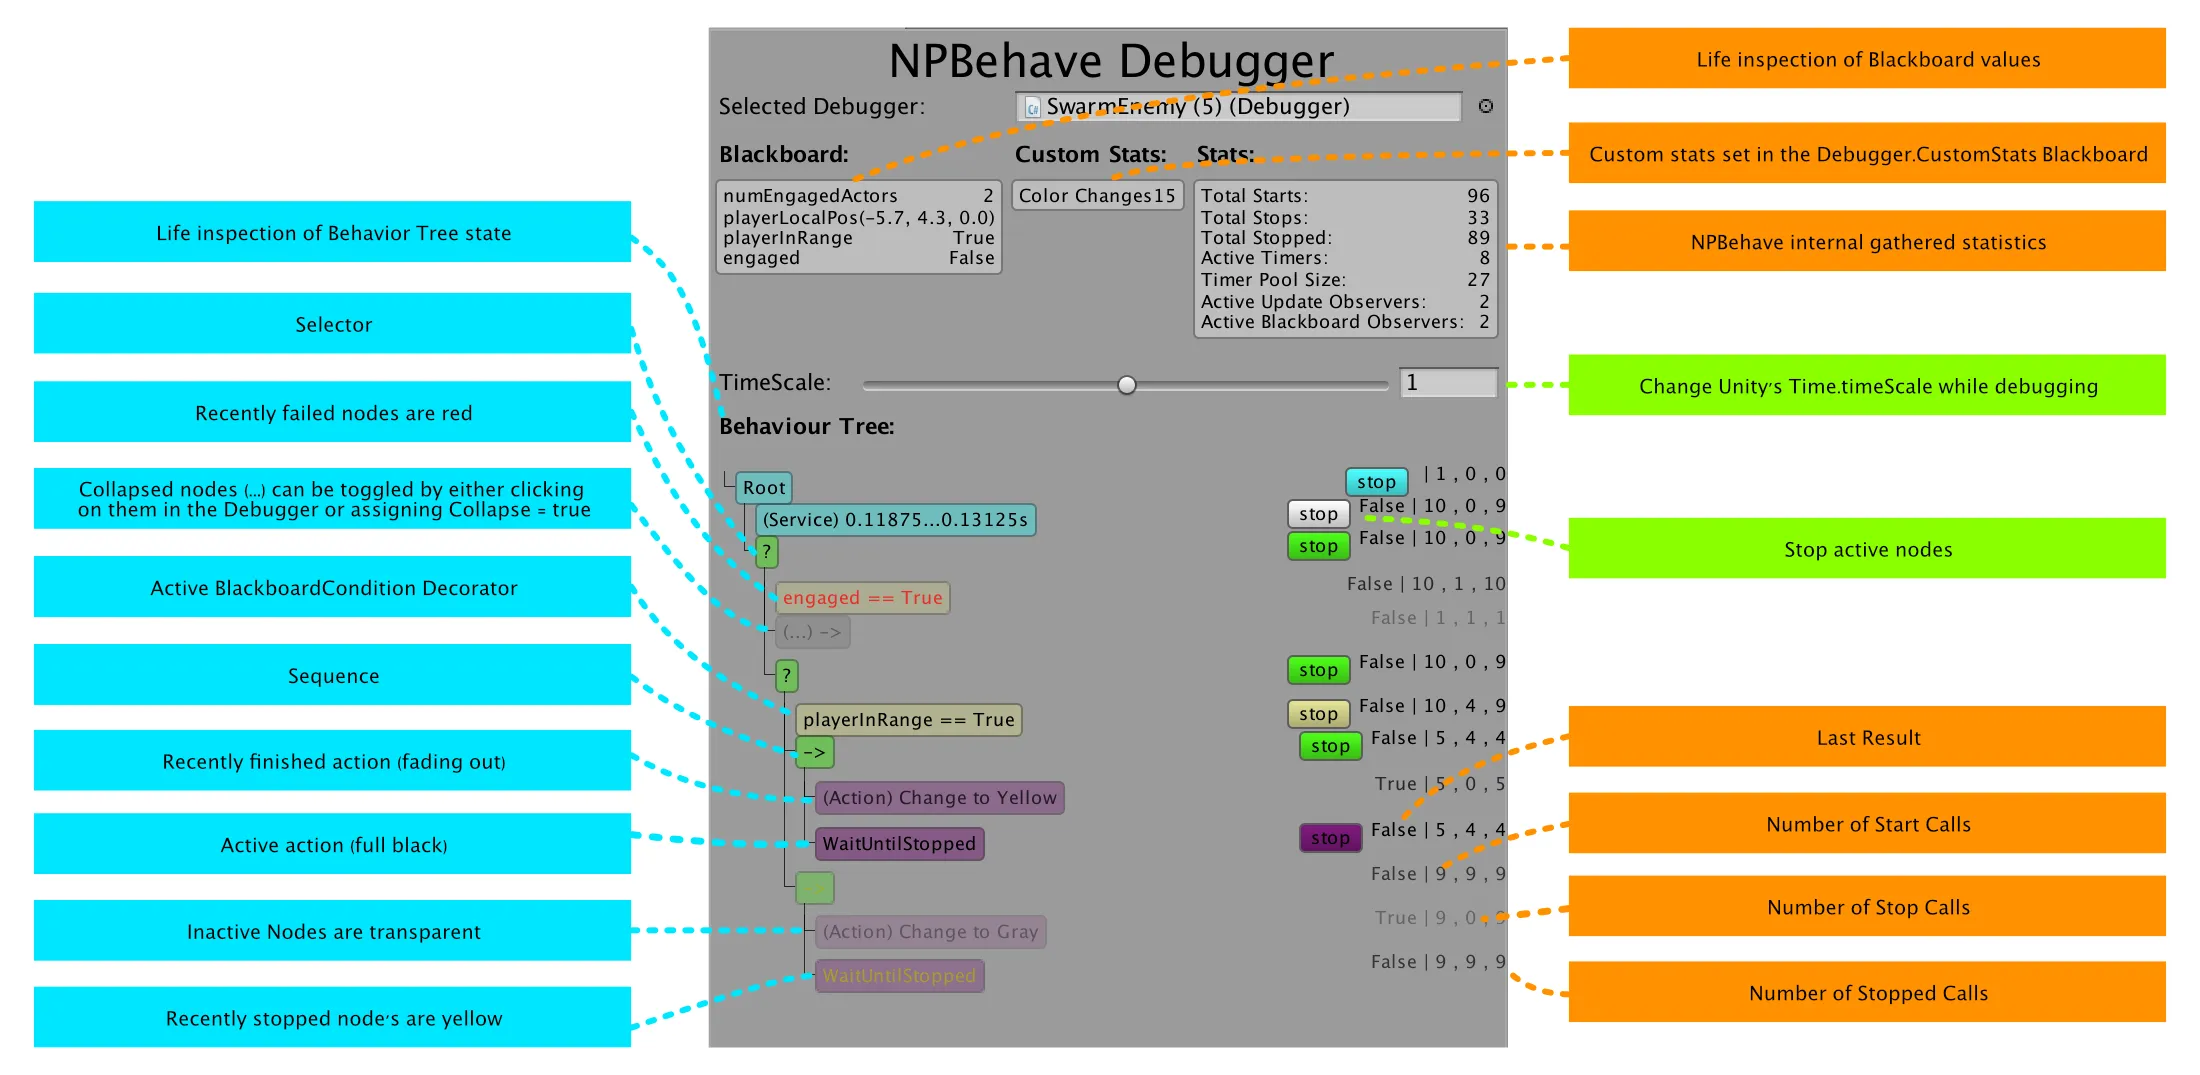Collapse the active '->' sequence node under playerInRange

click(x=815, y=752)
